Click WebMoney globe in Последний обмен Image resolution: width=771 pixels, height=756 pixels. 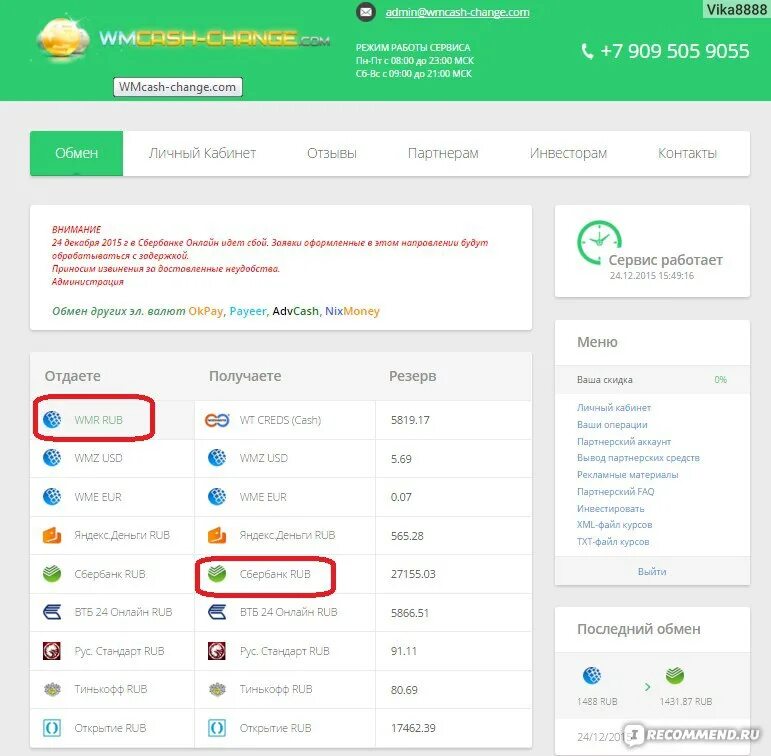coord(592,675)
